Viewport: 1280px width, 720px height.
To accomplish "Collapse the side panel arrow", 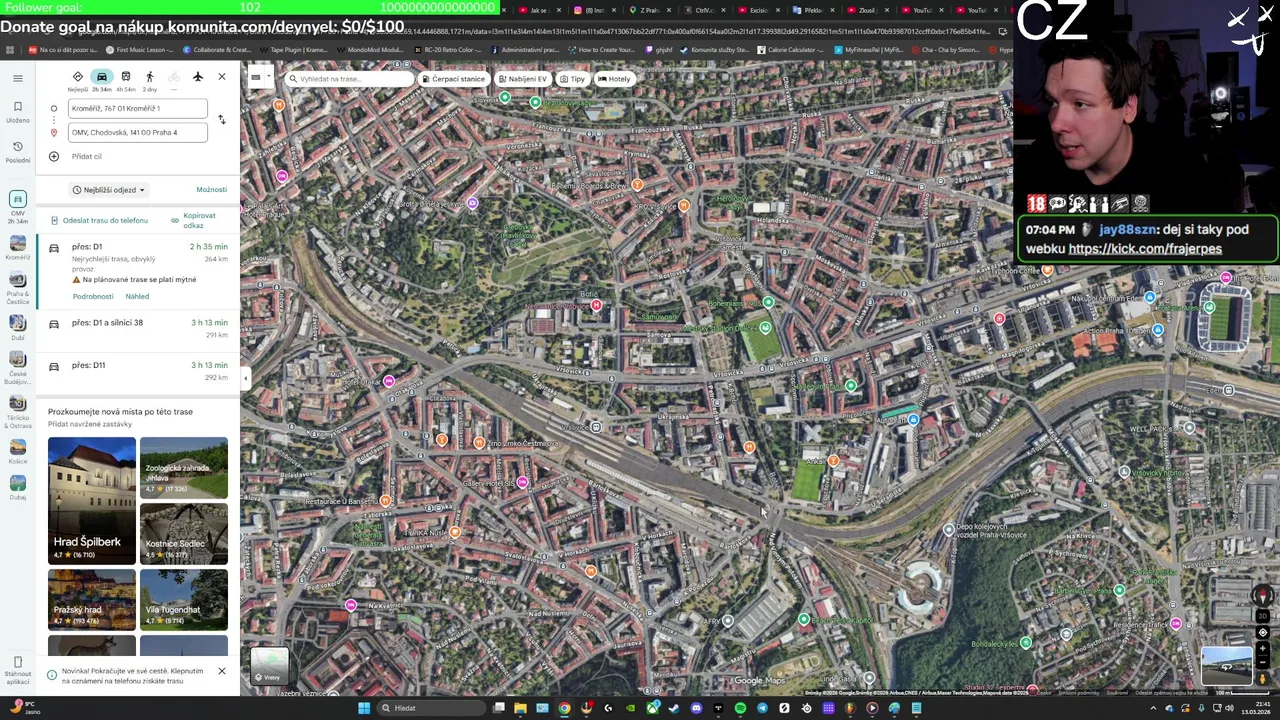I will [245, 378].
